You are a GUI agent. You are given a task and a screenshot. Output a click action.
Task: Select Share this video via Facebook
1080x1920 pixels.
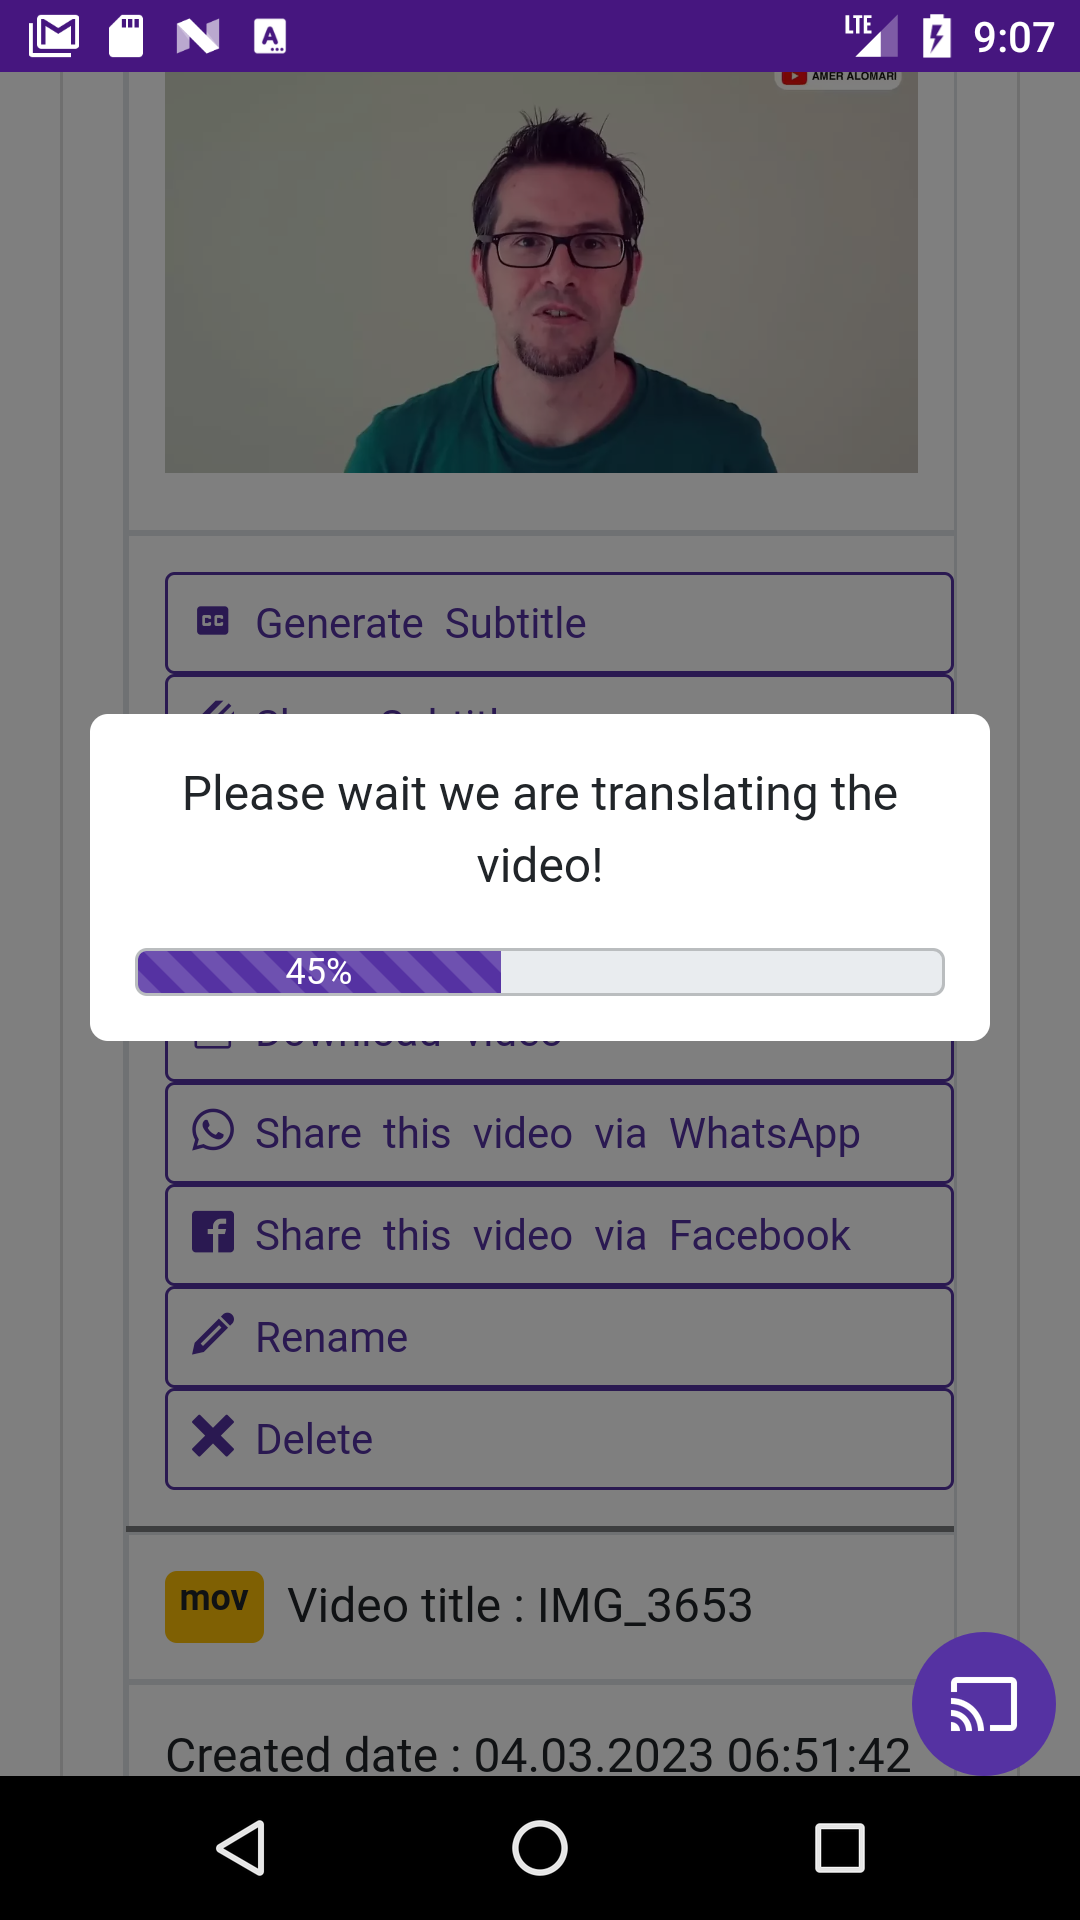(x=559, y=1235)
